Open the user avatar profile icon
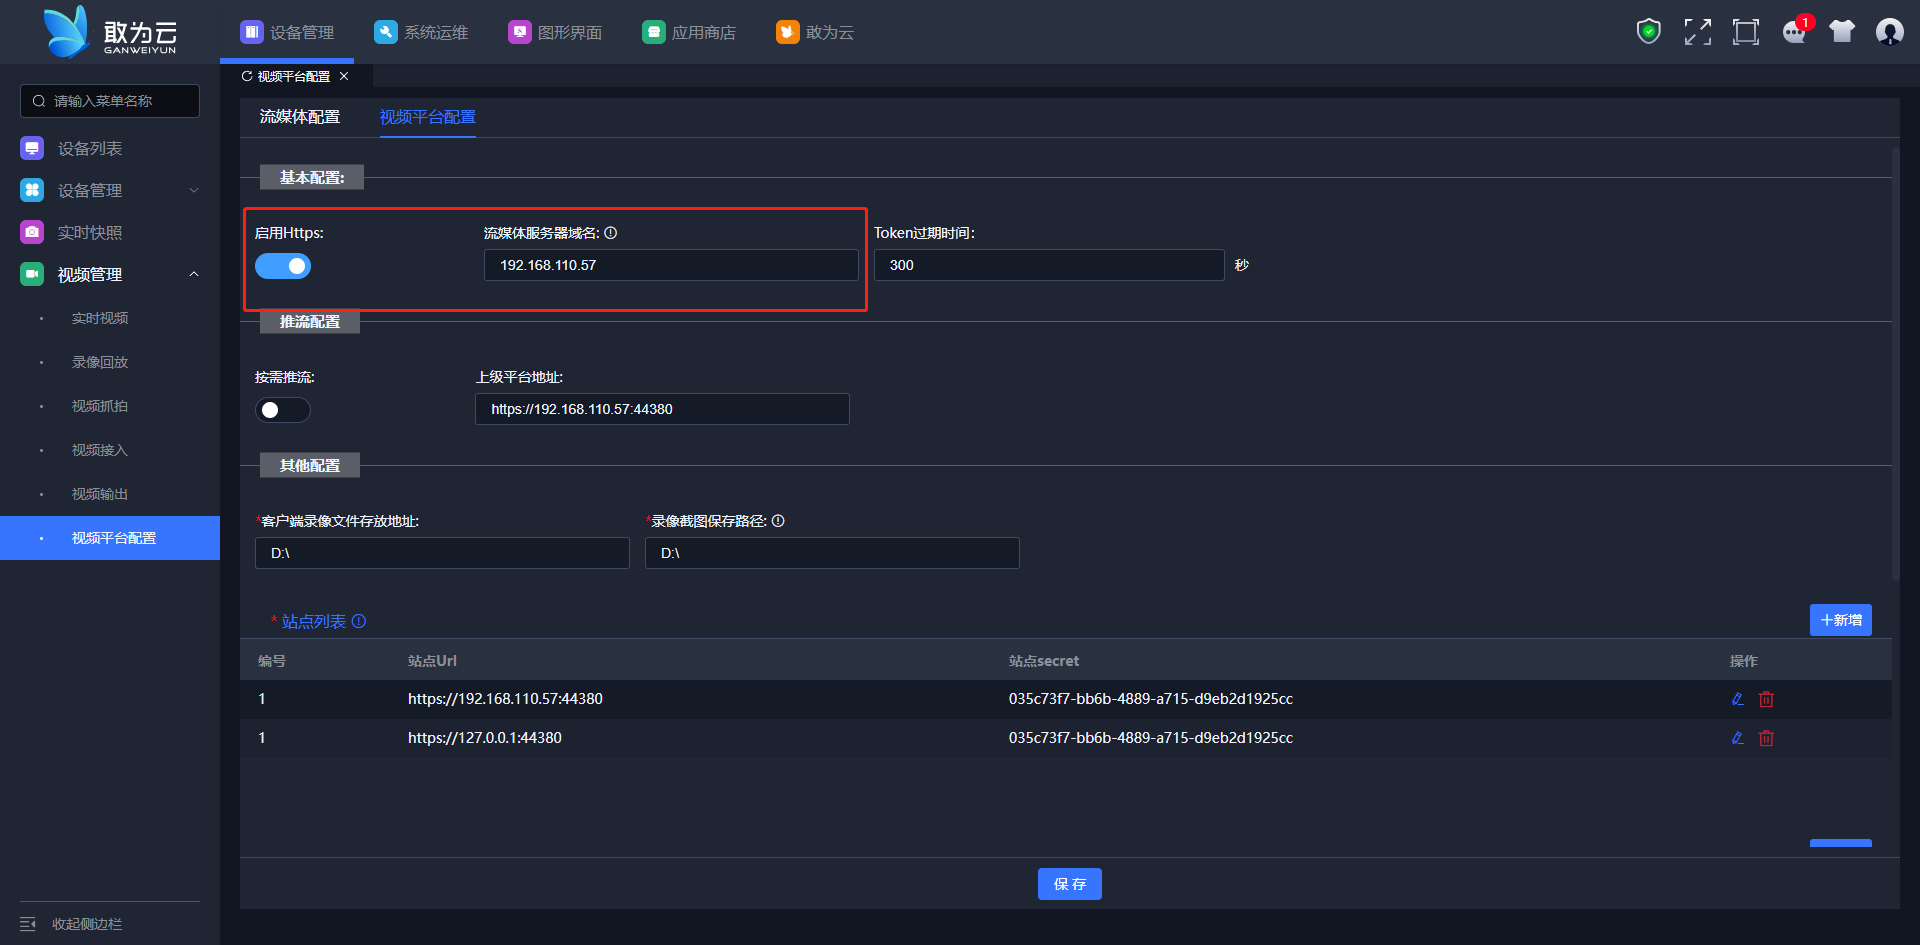This screenshot has height=945, width=1920. click(x=1889, y=32)
